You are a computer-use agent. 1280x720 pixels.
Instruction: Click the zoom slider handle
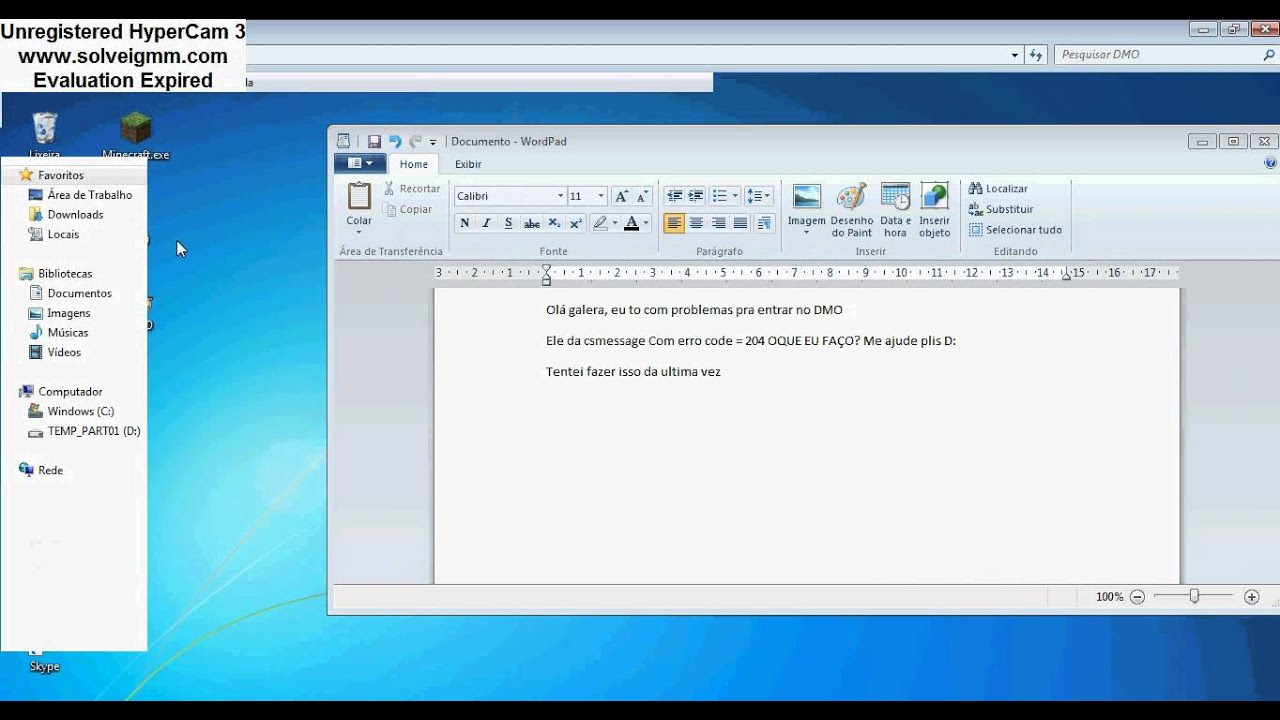tap(1194, 596)
